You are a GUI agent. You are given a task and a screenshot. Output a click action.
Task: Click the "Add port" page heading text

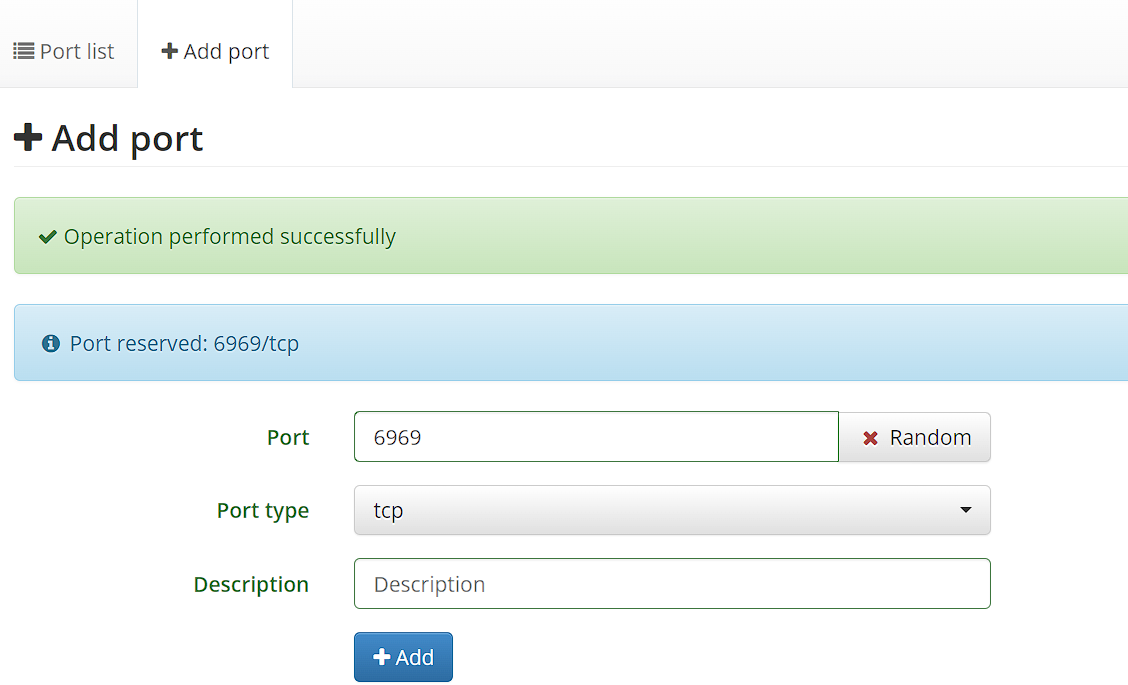click(x=127, y=138)
